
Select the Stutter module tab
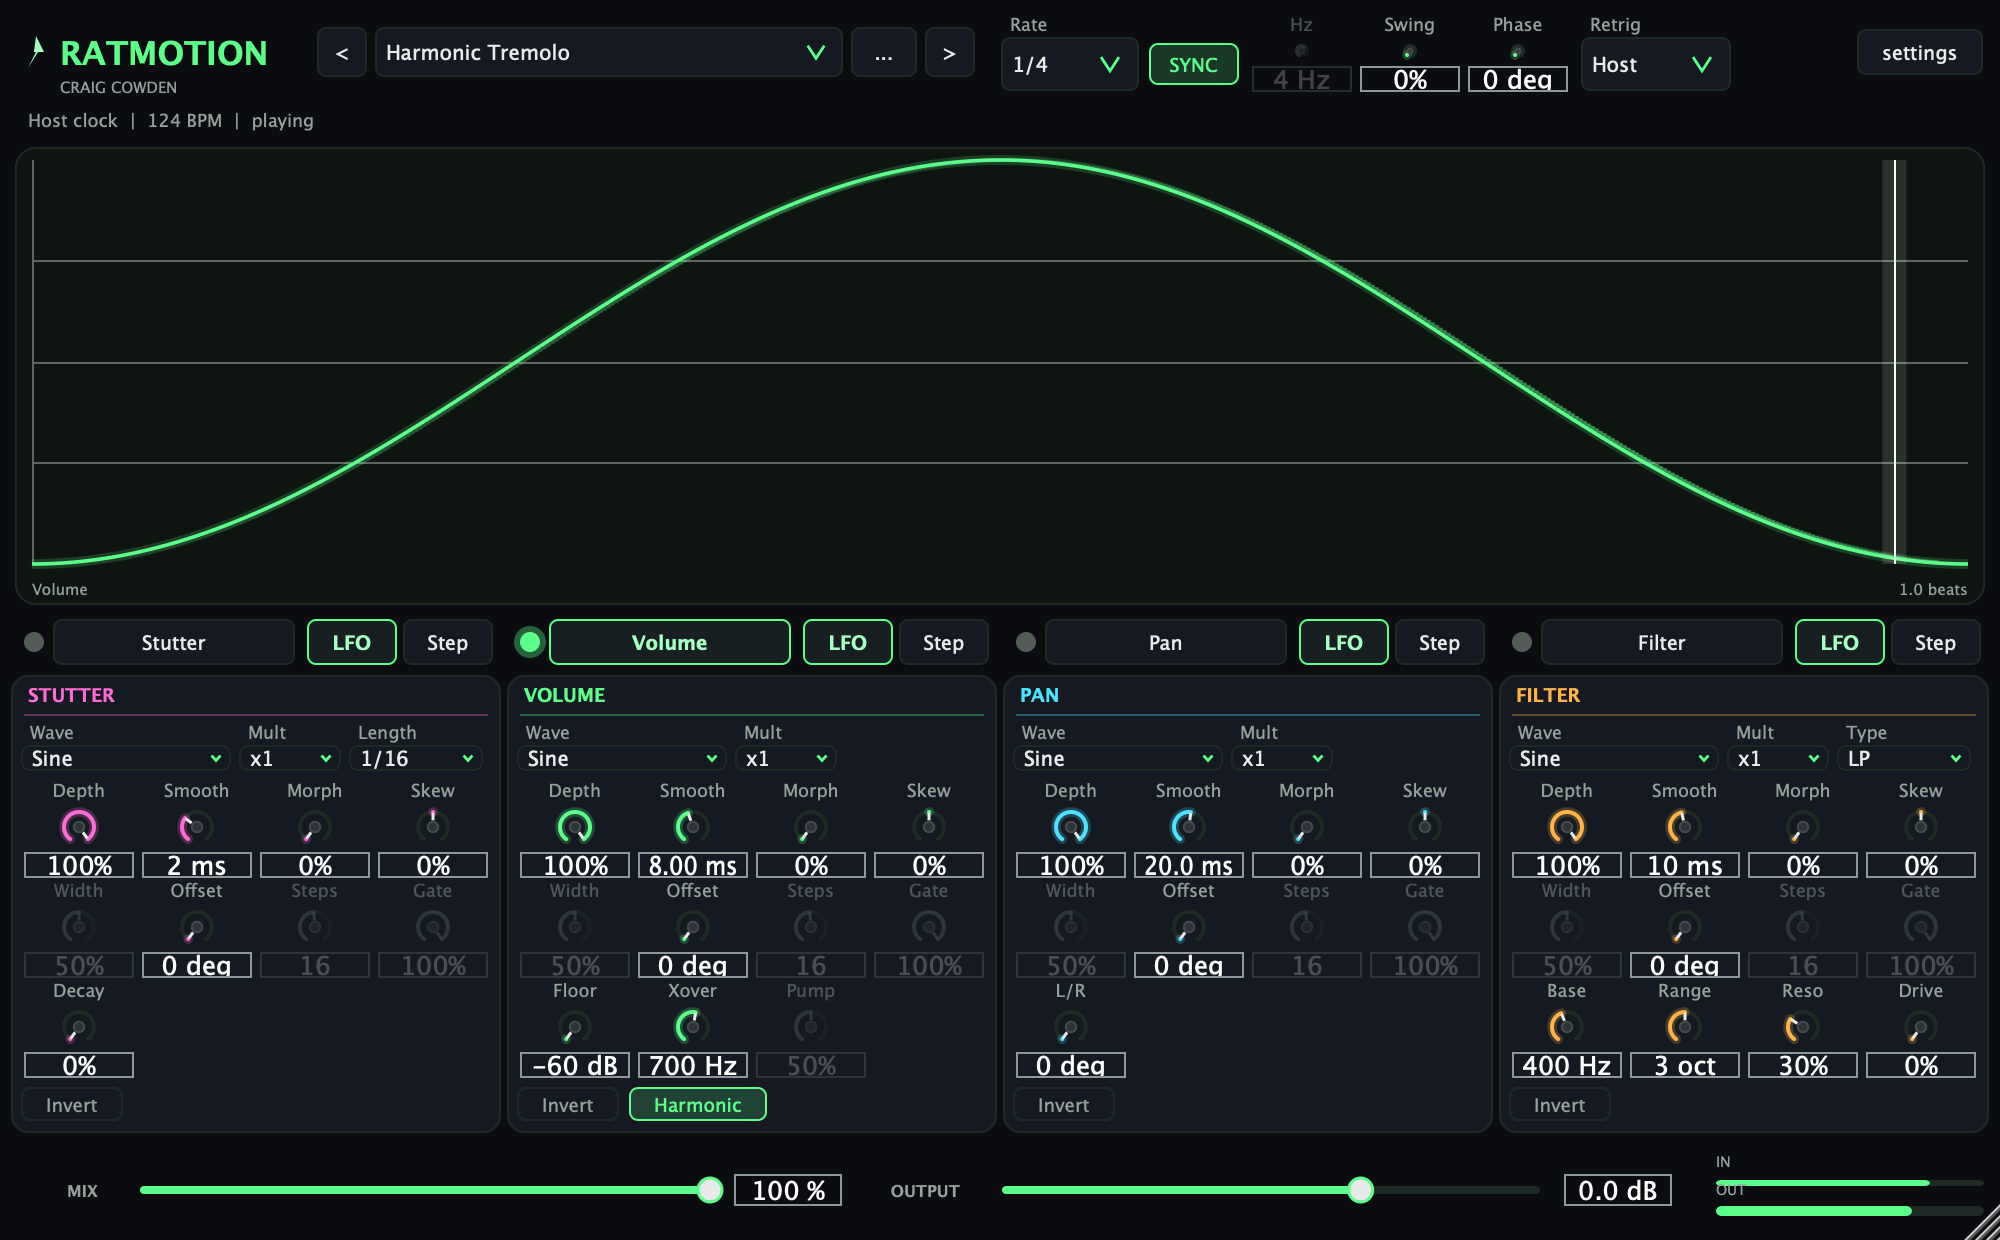coord(174,642)
